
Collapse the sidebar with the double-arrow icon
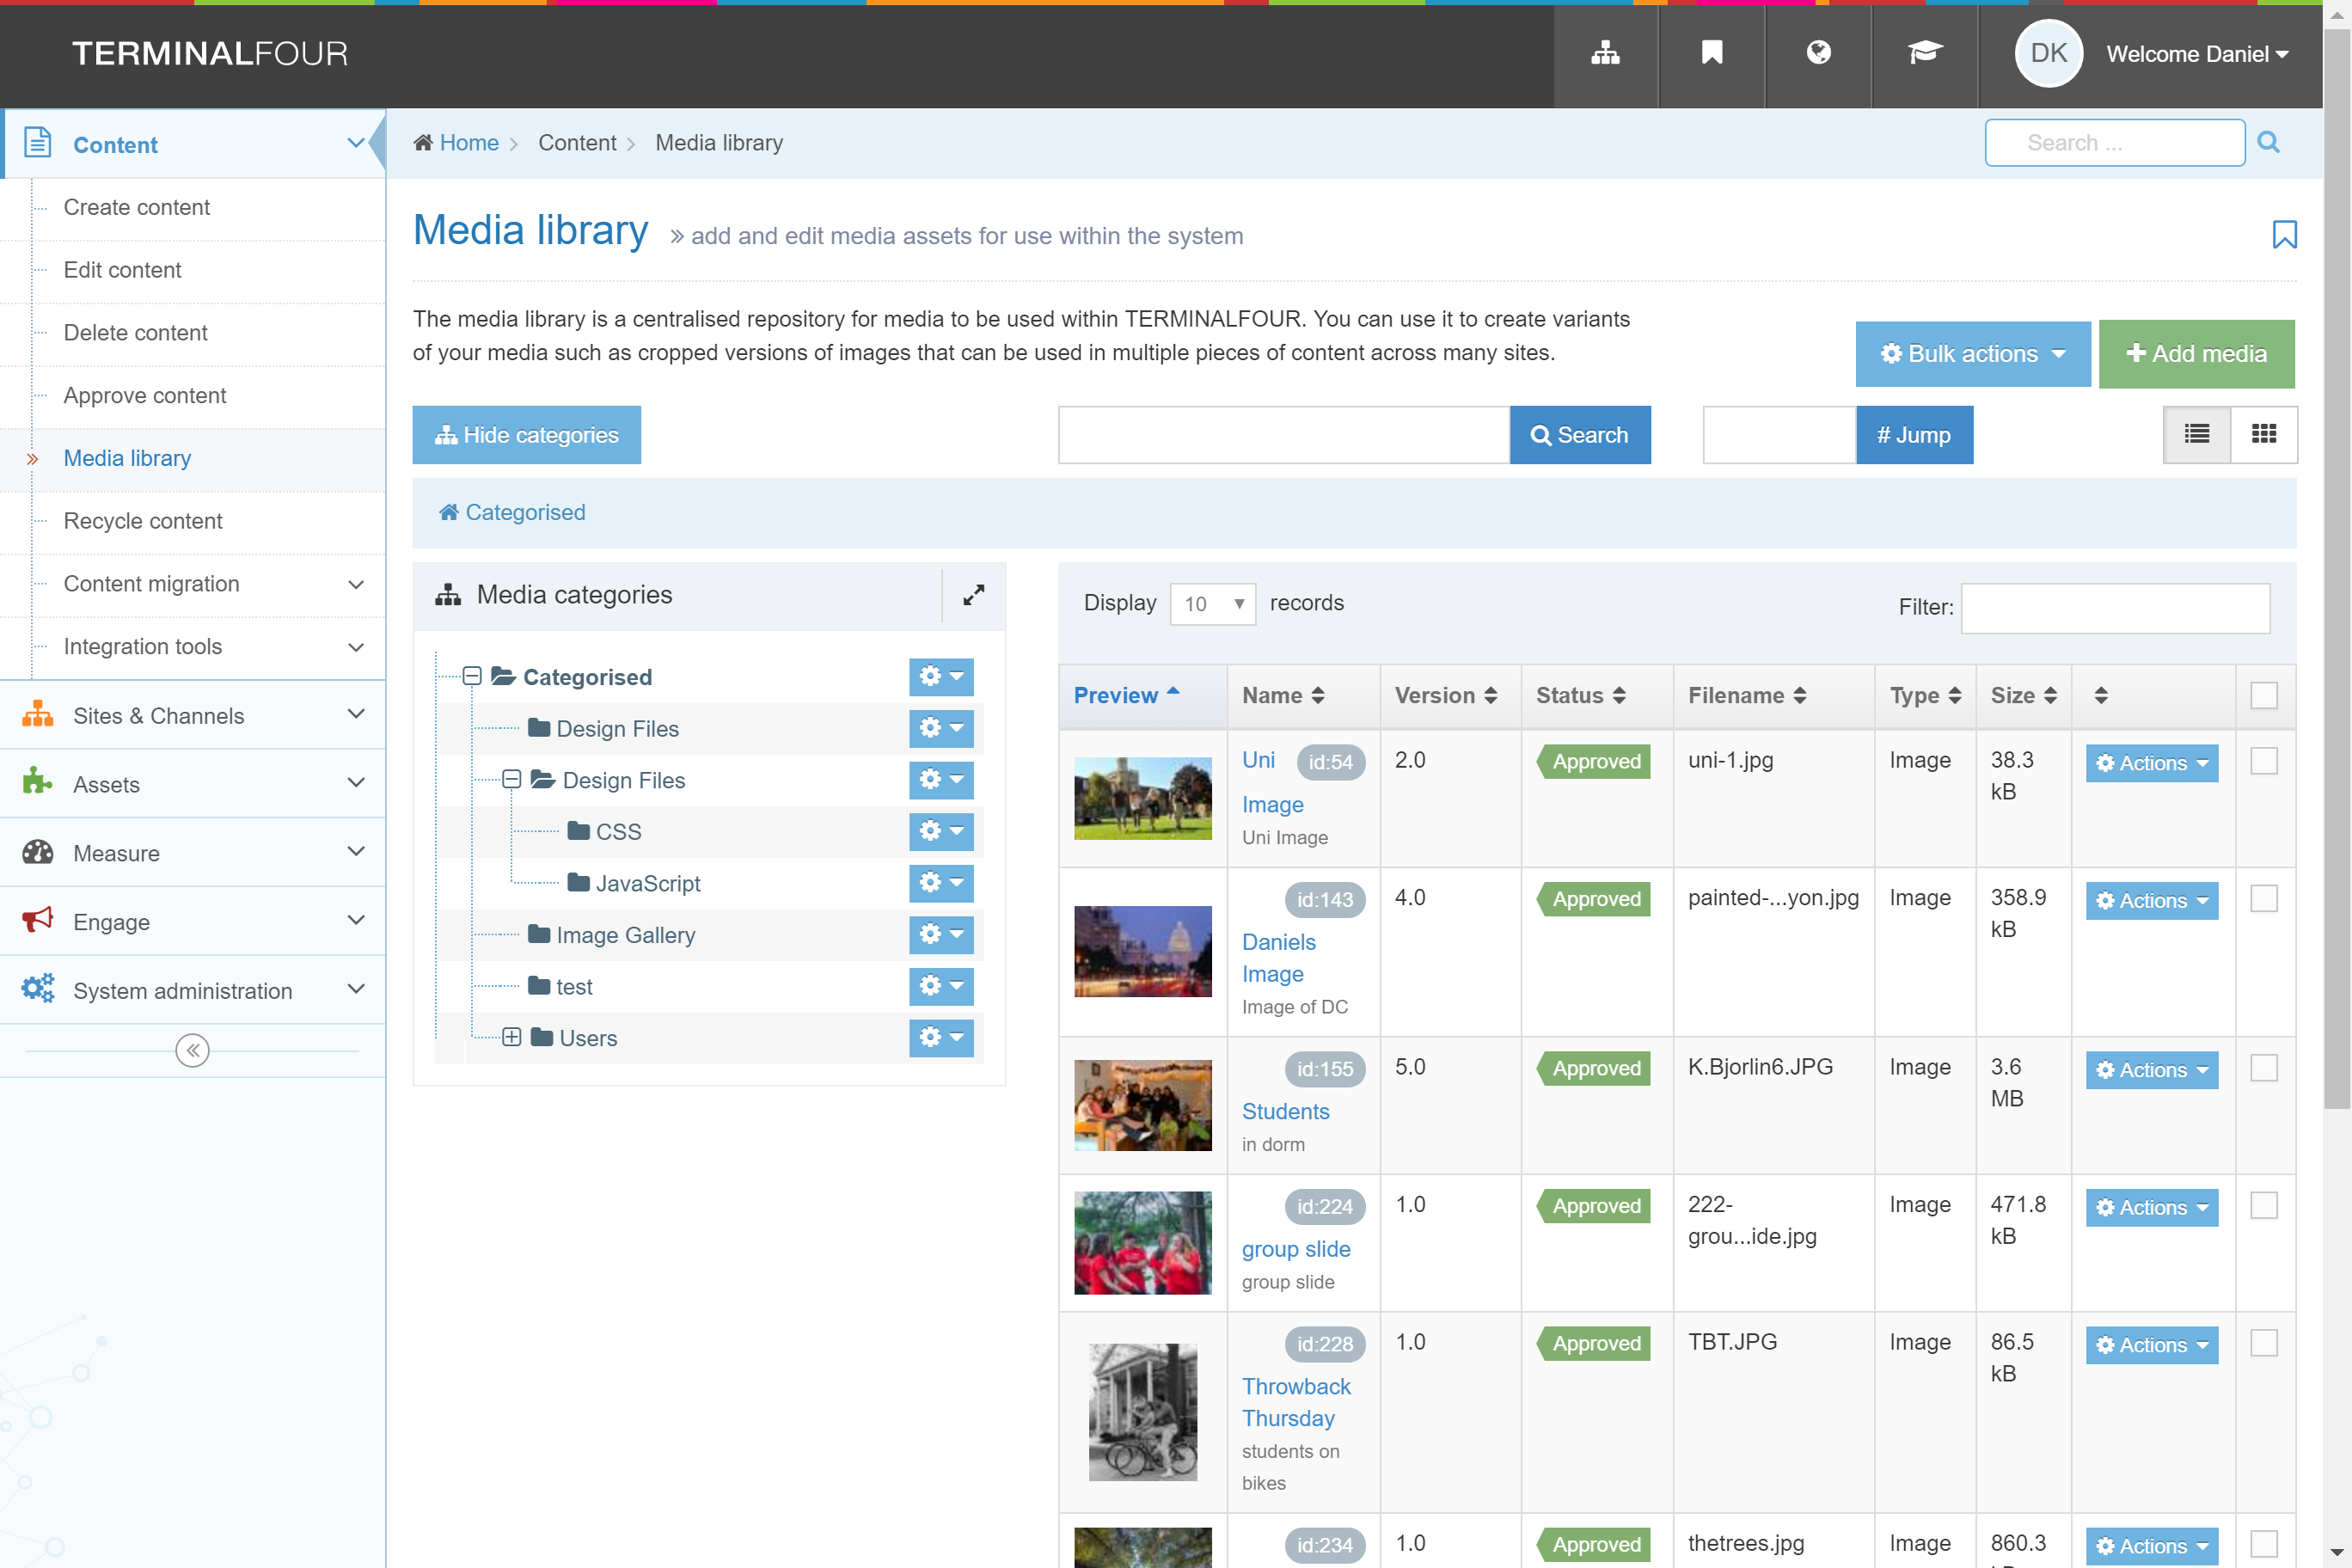coord(192,1050)
